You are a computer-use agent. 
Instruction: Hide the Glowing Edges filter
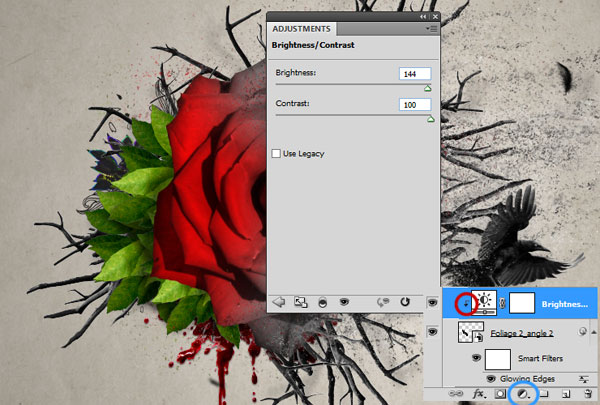click(491, 379)
